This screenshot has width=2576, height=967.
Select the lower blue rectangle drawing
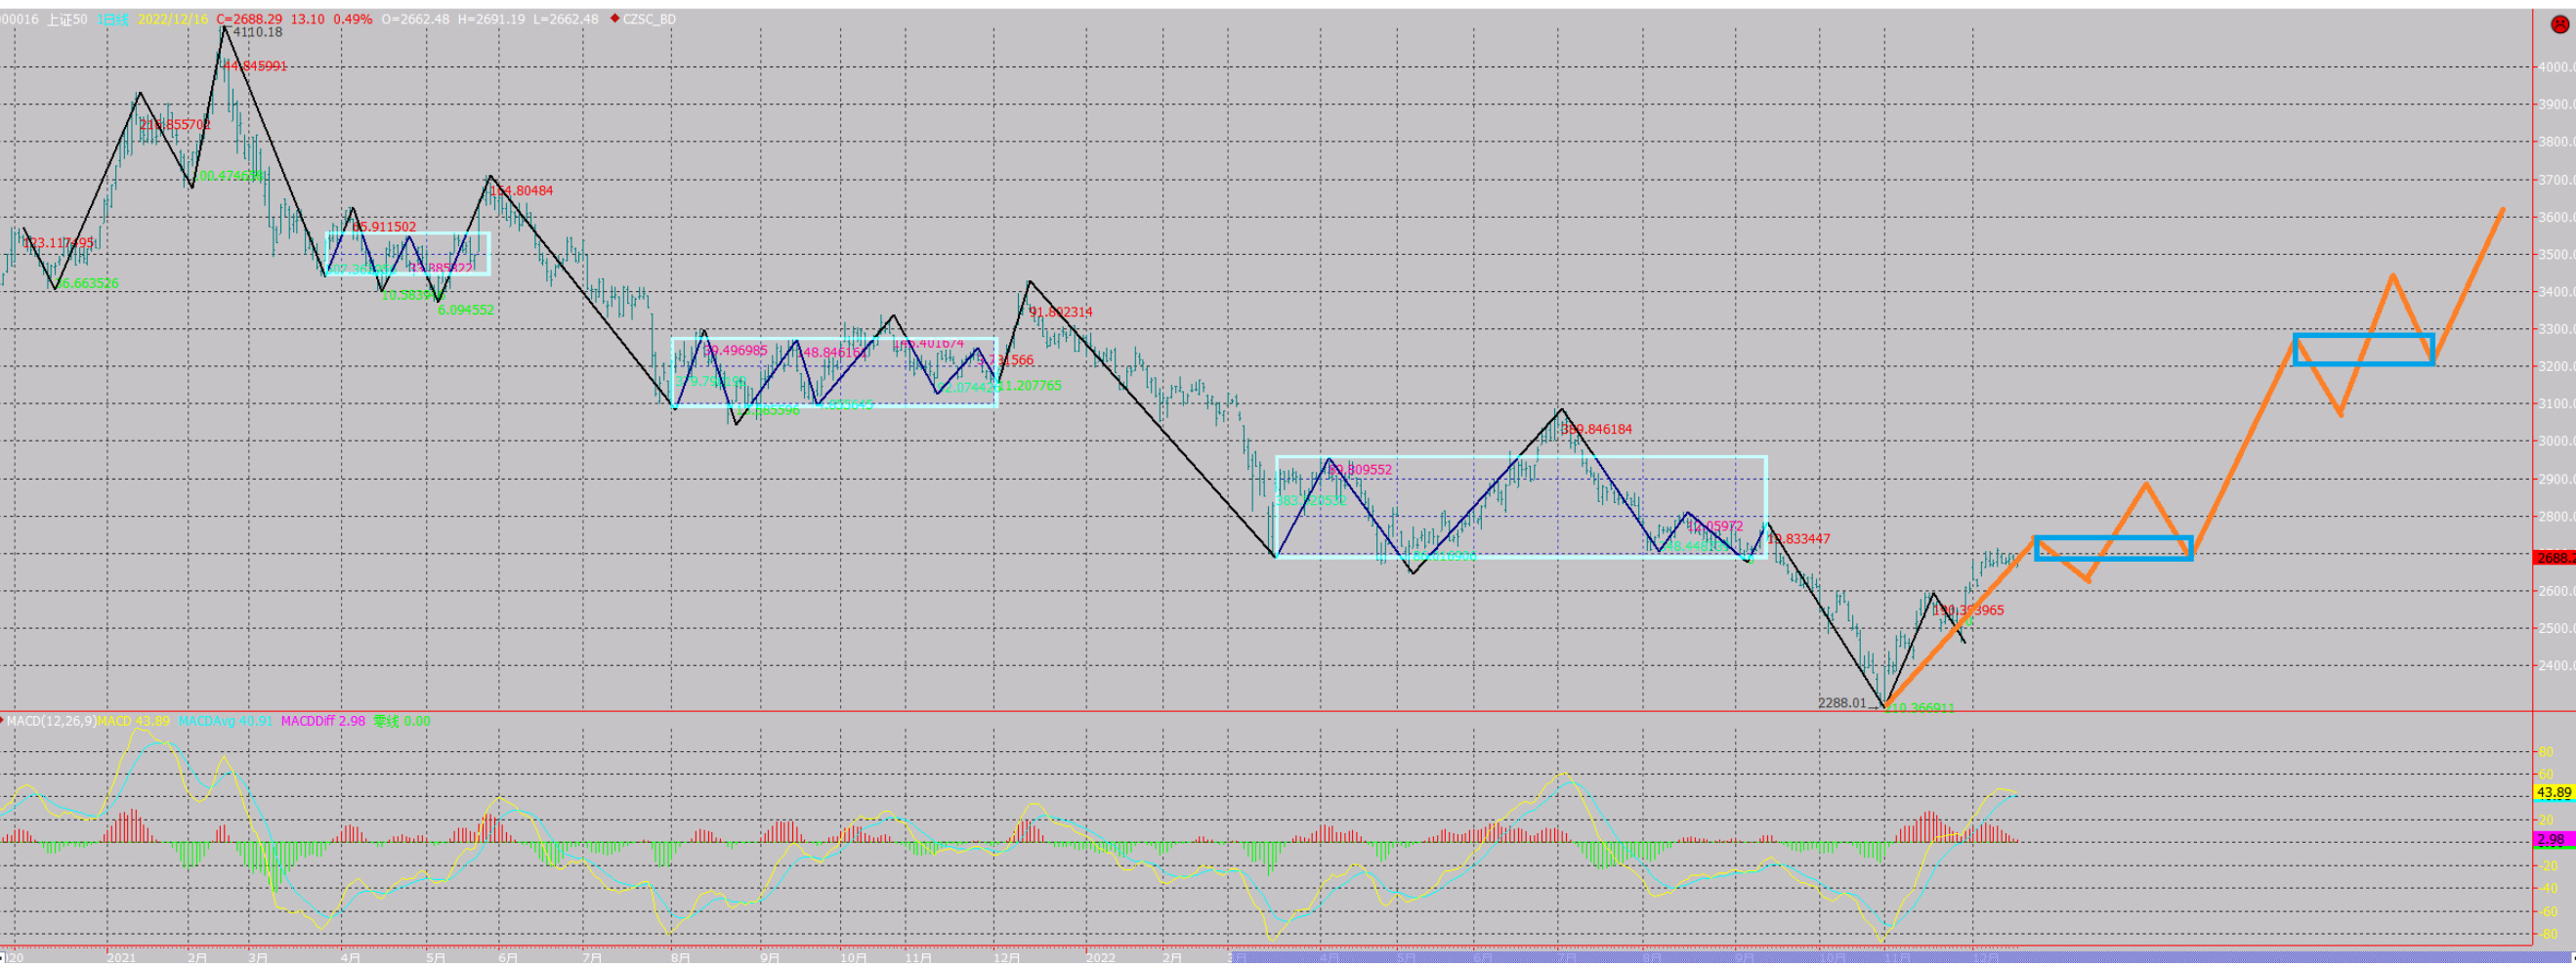(2113, 539)
